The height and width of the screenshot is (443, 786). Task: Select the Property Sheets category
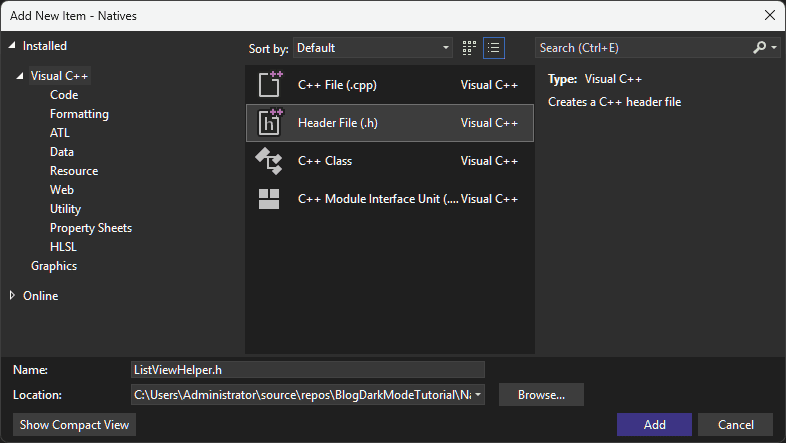(x=91, y=228)
